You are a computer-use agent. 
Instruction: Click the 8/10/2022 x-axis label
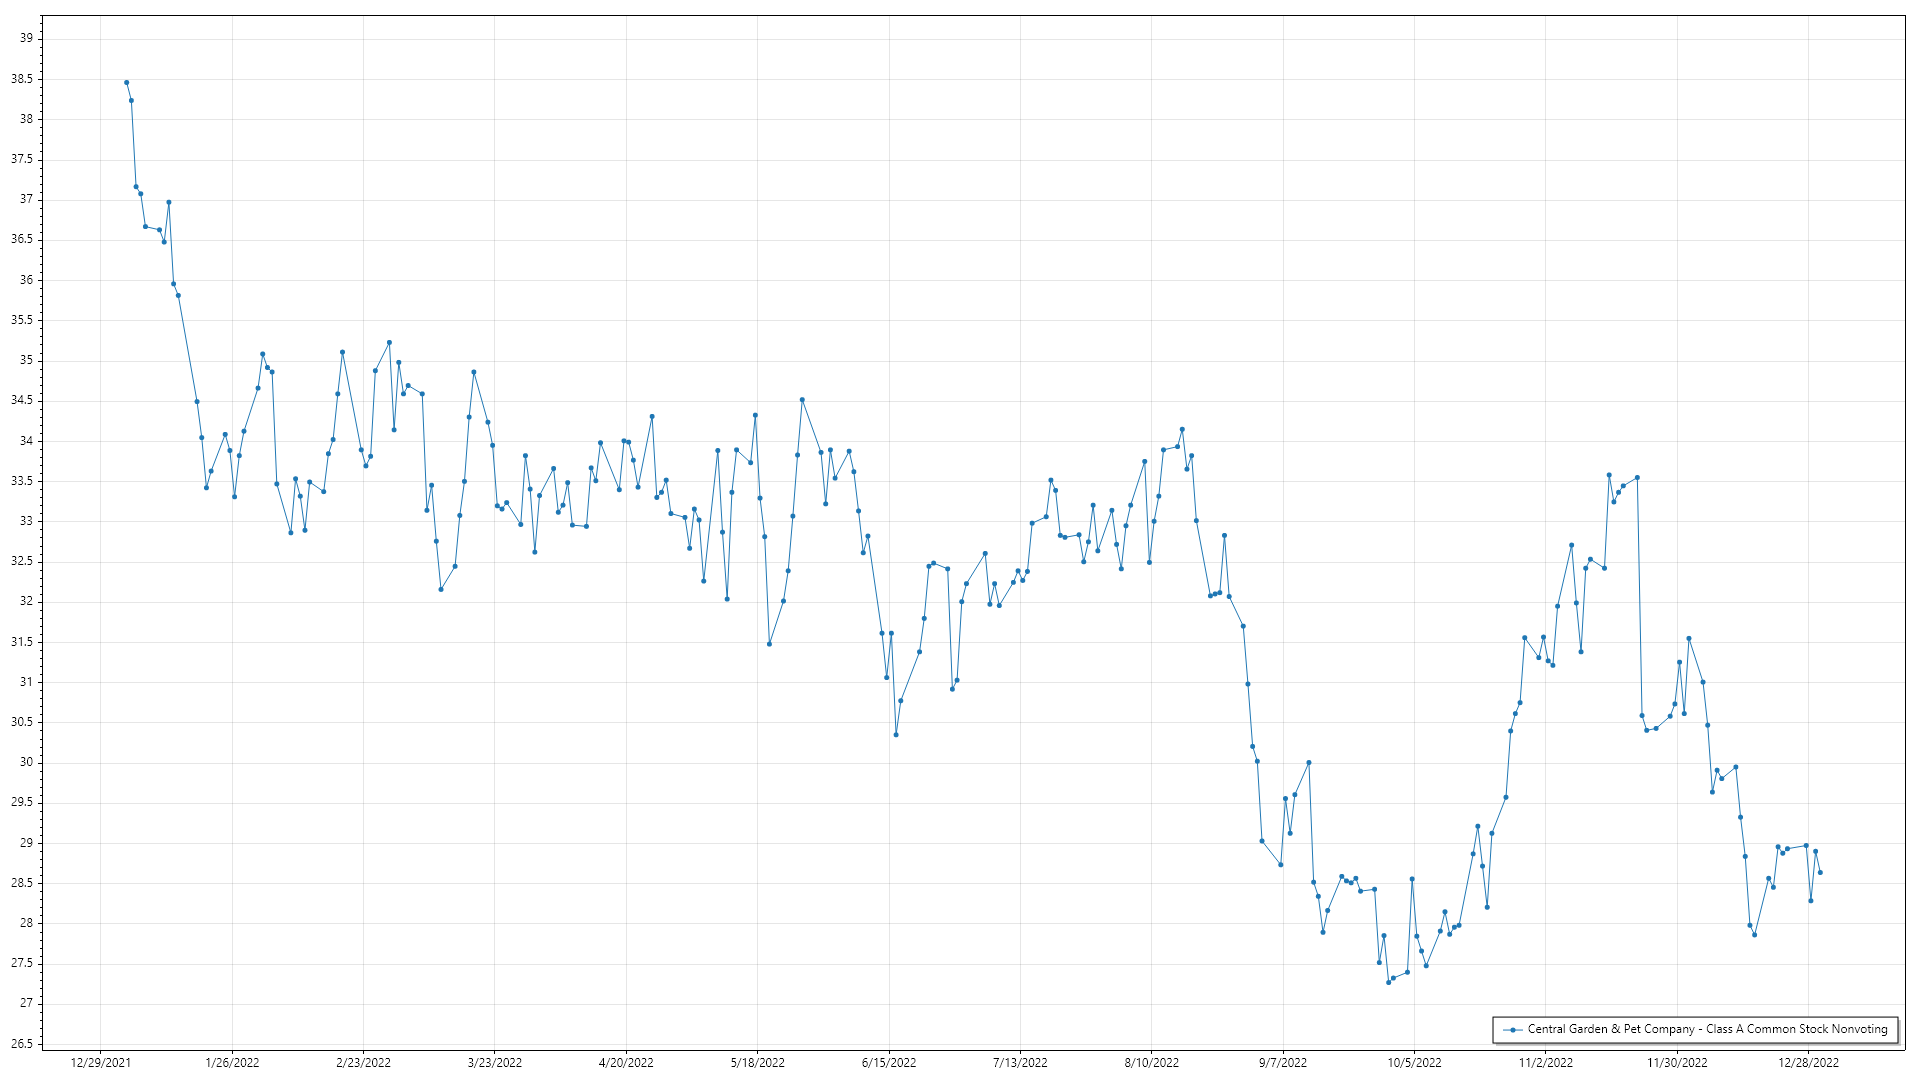(x=1152, y=1063)
